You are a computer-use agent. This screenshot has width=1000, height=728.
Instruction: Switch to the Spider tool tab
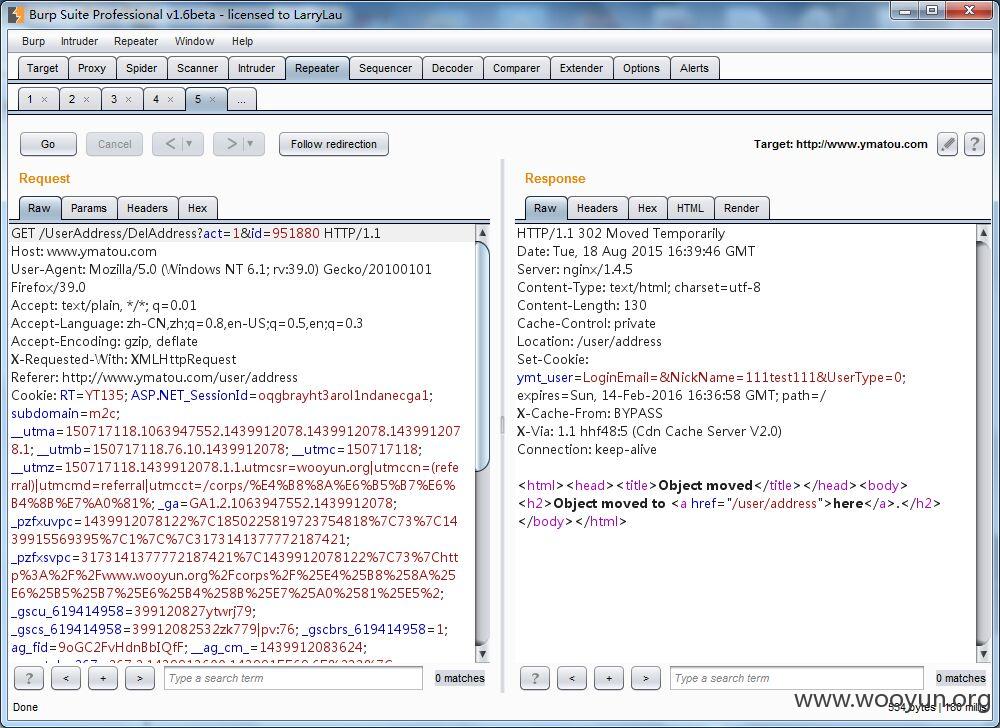[142, 68]
